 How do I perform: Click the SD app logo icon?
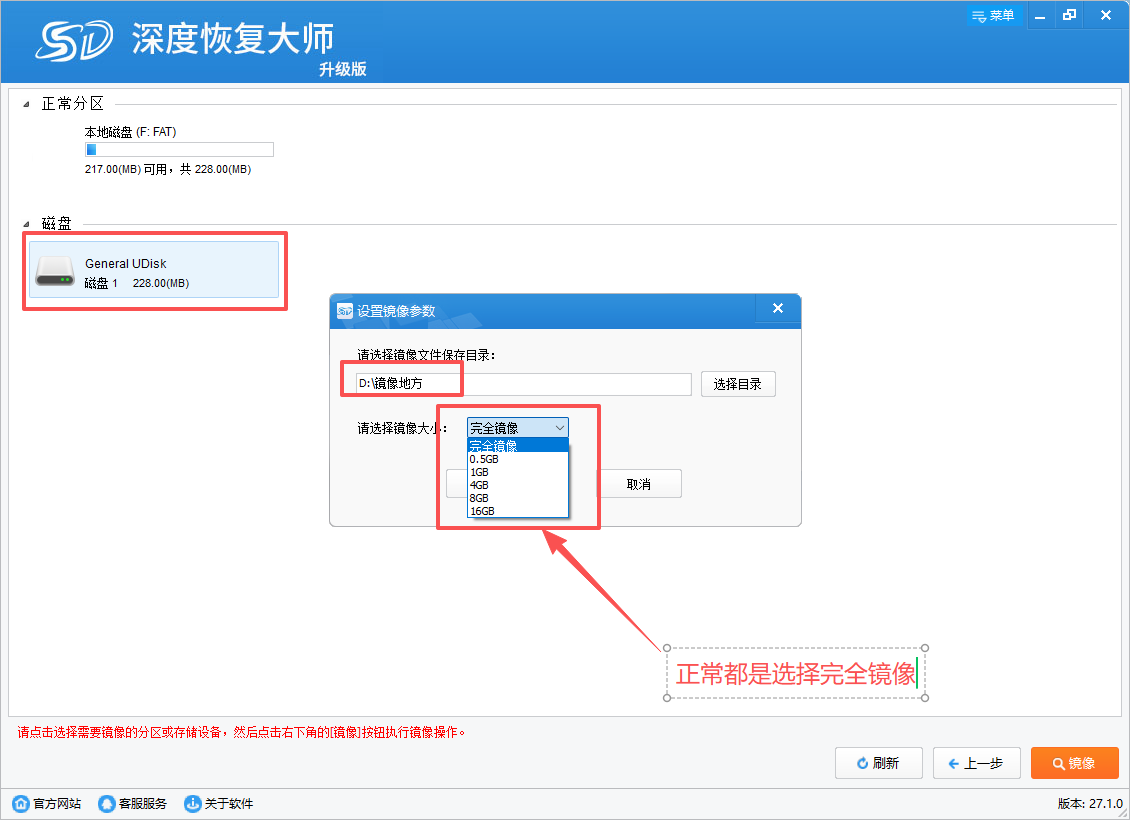[75, 40]
